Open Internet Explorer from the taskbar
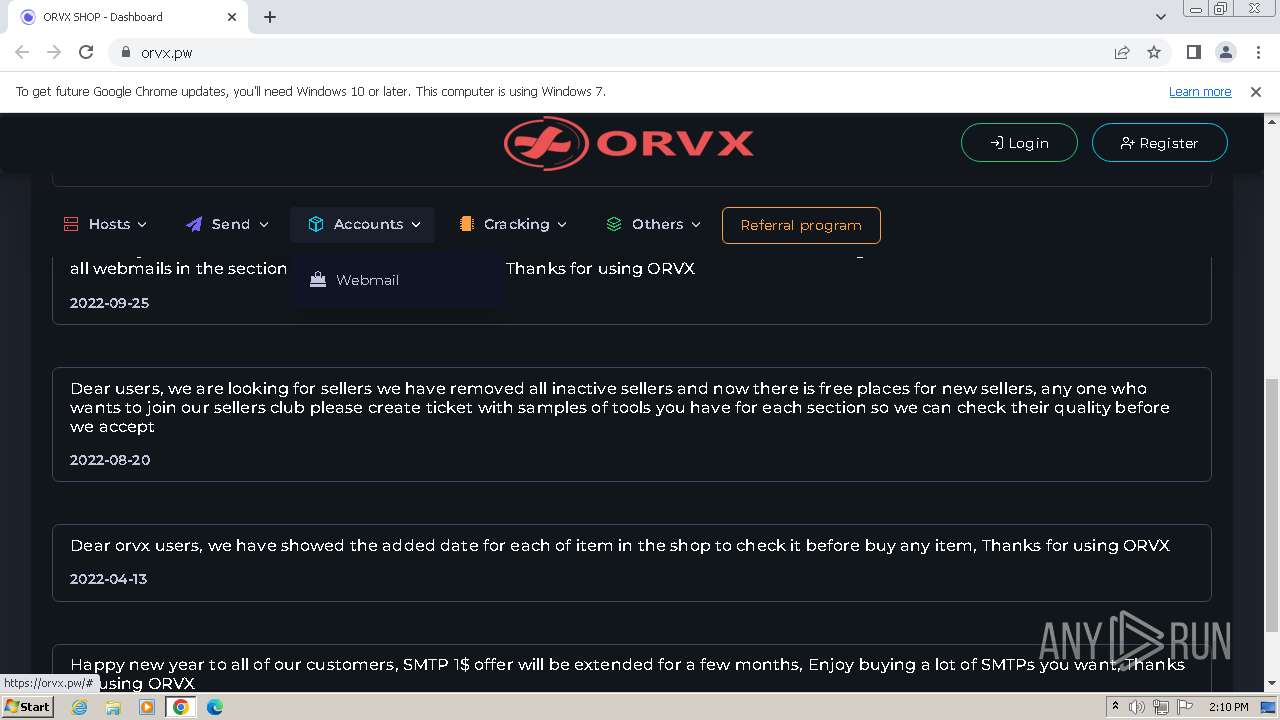This screenshot has width=1280, height=720. pyautogui.click(x=79, y=707)
